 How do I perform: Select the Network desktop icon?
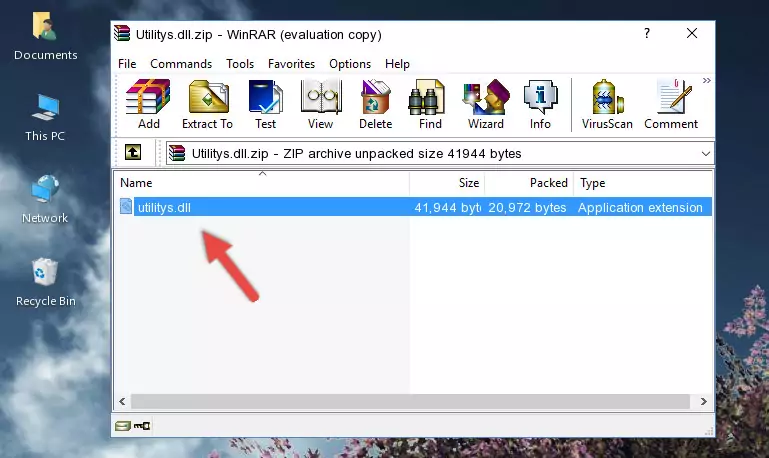pyautogui.click(x=45, y=200)
